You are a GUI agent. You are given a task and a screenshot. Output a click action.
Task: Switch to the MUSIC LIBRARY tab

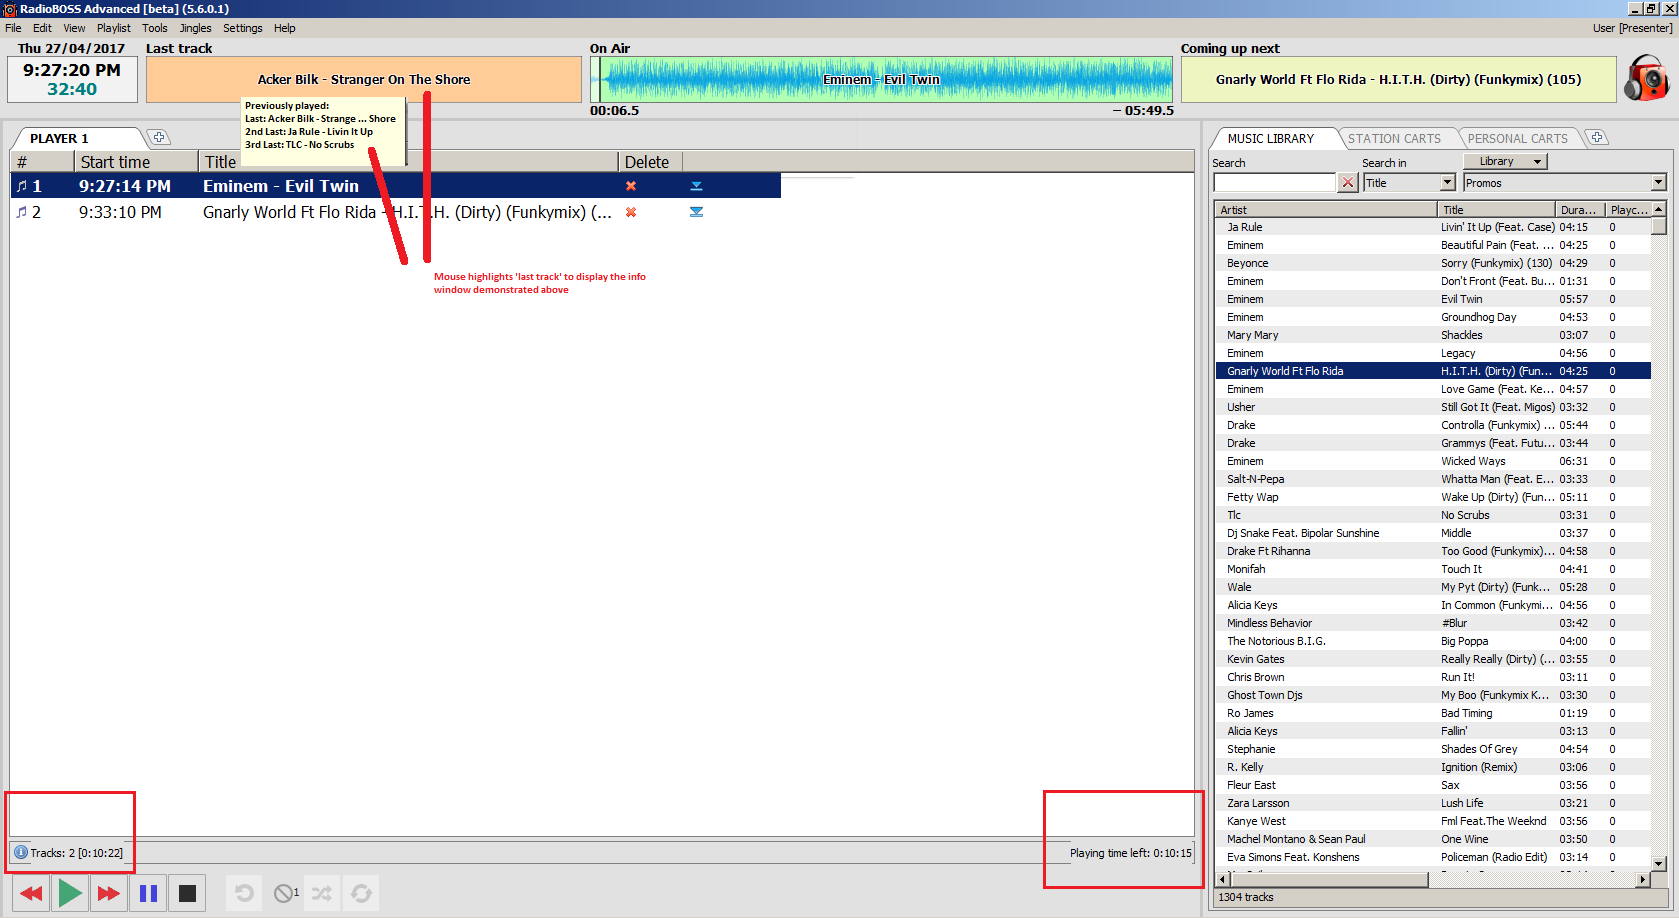click(x=1271, y=138)
